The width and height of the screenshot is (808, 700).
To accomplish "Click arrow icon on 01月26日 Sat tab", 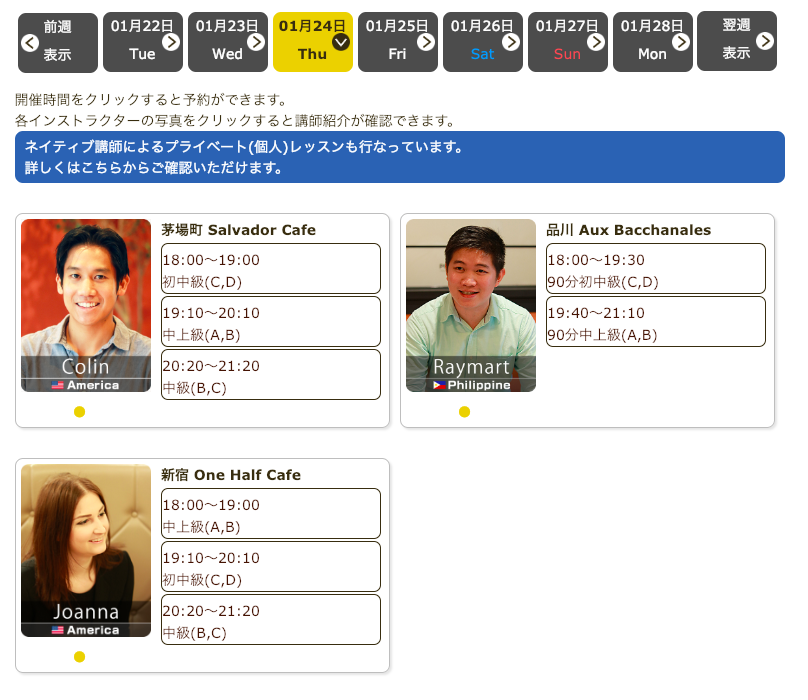I will [x=511, y=42].
